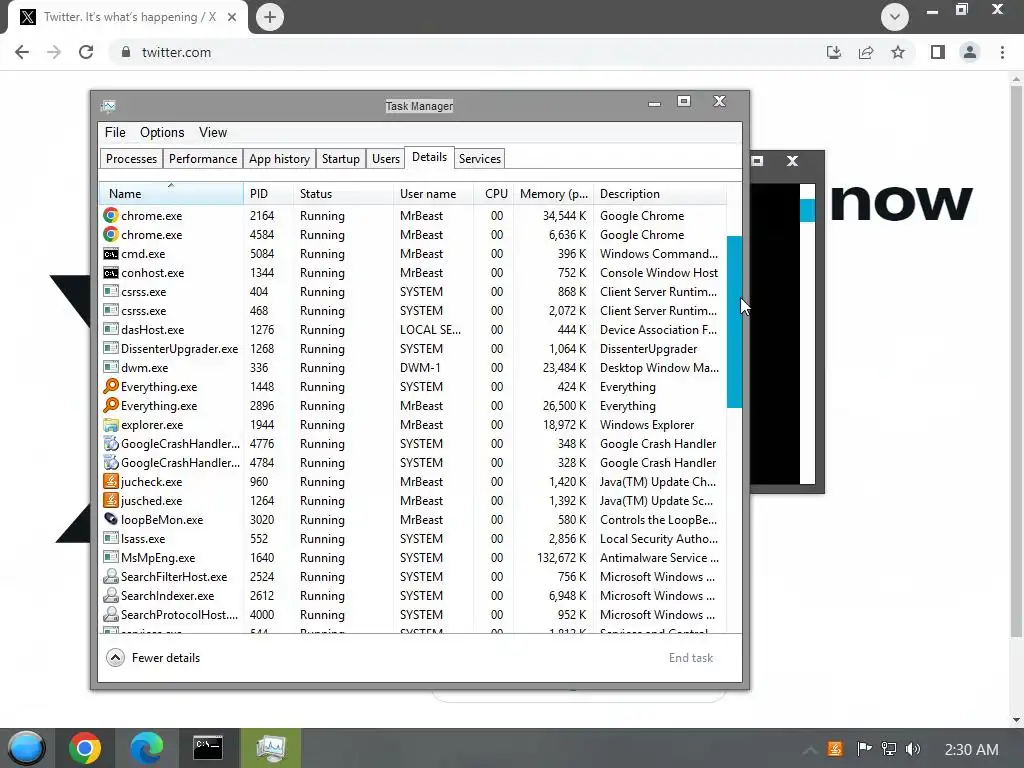Sort by the Status column header
The width and height of the screenshot is (1024, 768).
click(x=343, y=194)
